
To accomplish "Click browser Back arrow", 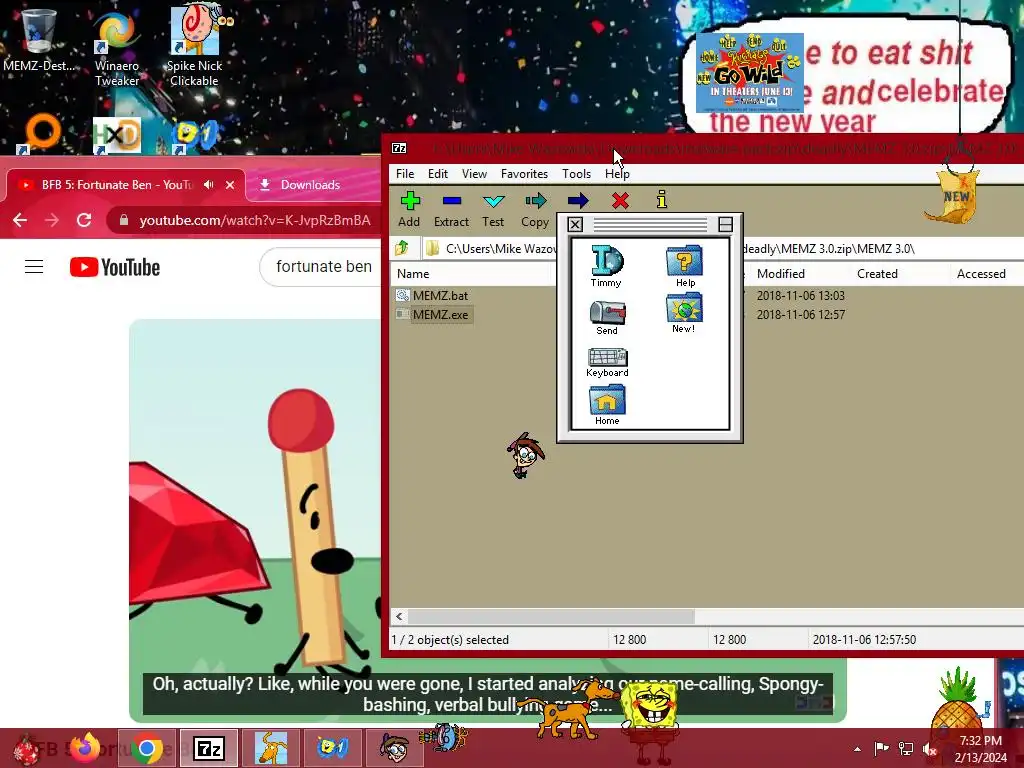I will pos(20,220).
